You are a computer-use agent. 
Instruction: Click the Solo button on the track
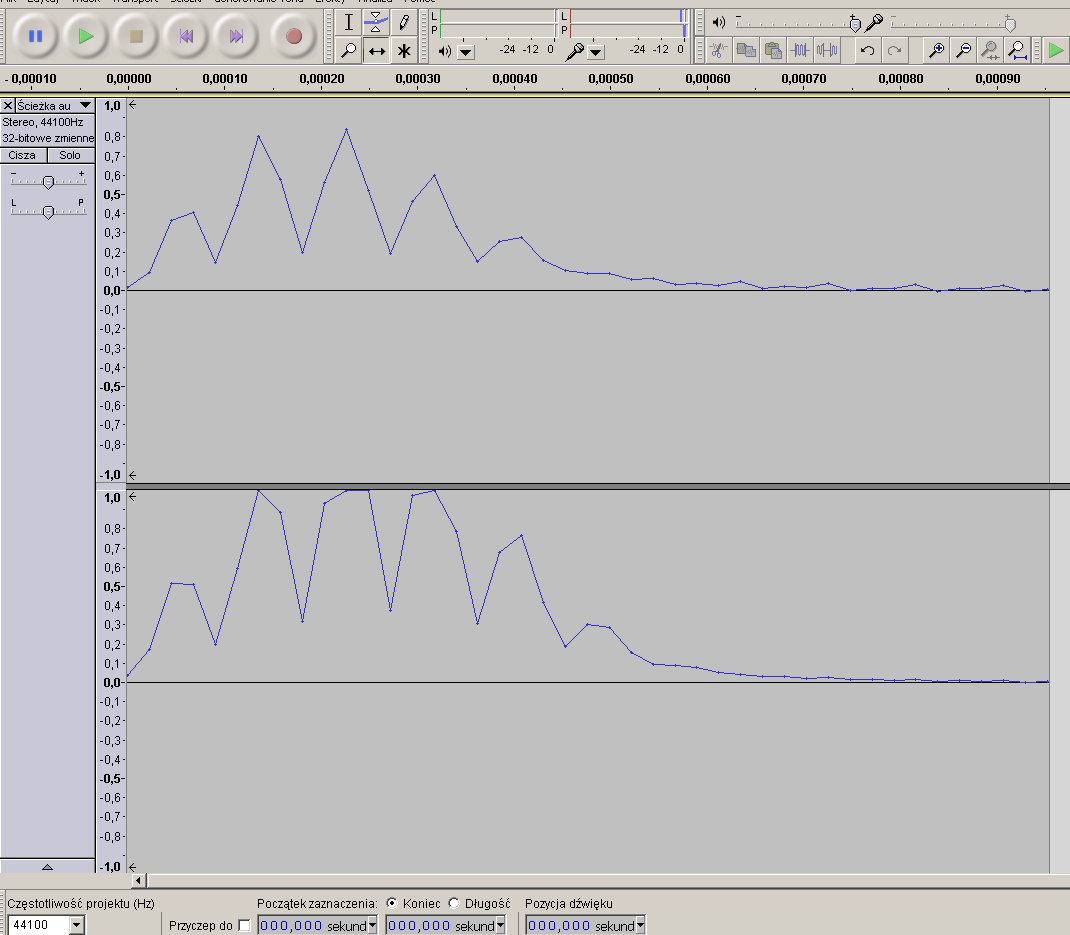coord(70,155)
